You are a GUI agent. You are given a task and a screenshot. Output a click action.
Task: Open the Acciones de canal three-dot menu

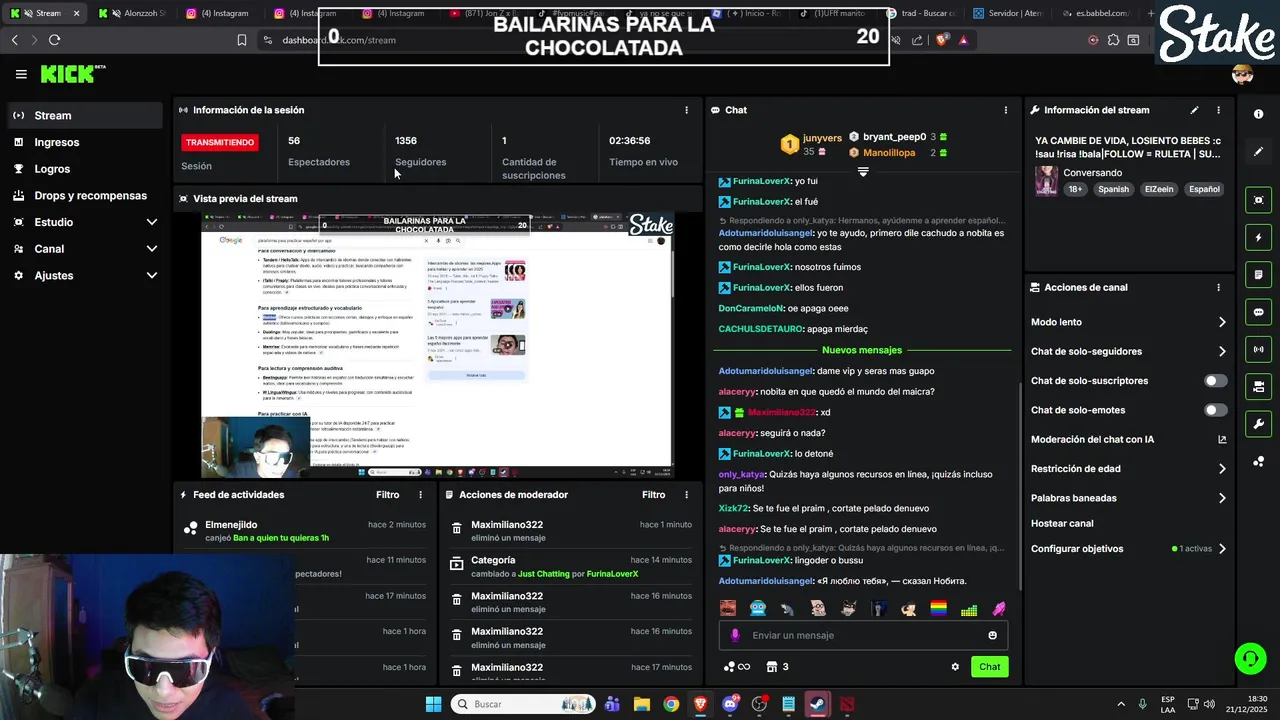1218,287
